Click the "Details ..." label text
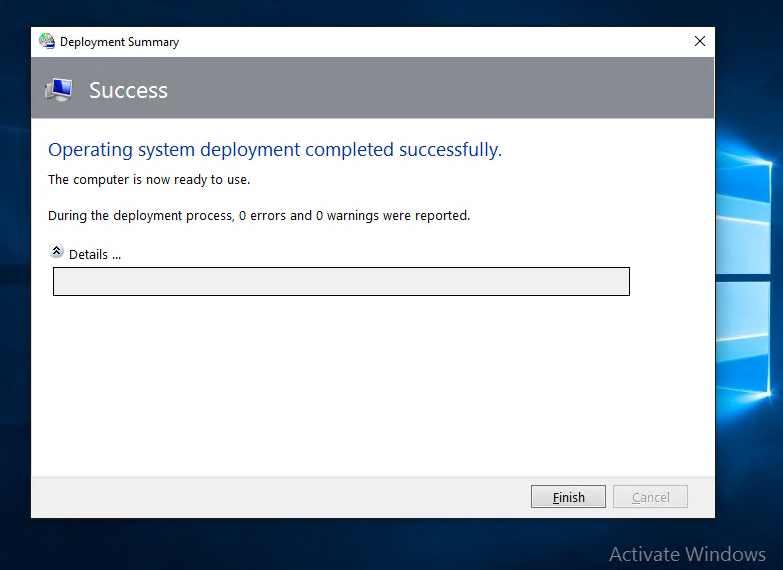 95,254
